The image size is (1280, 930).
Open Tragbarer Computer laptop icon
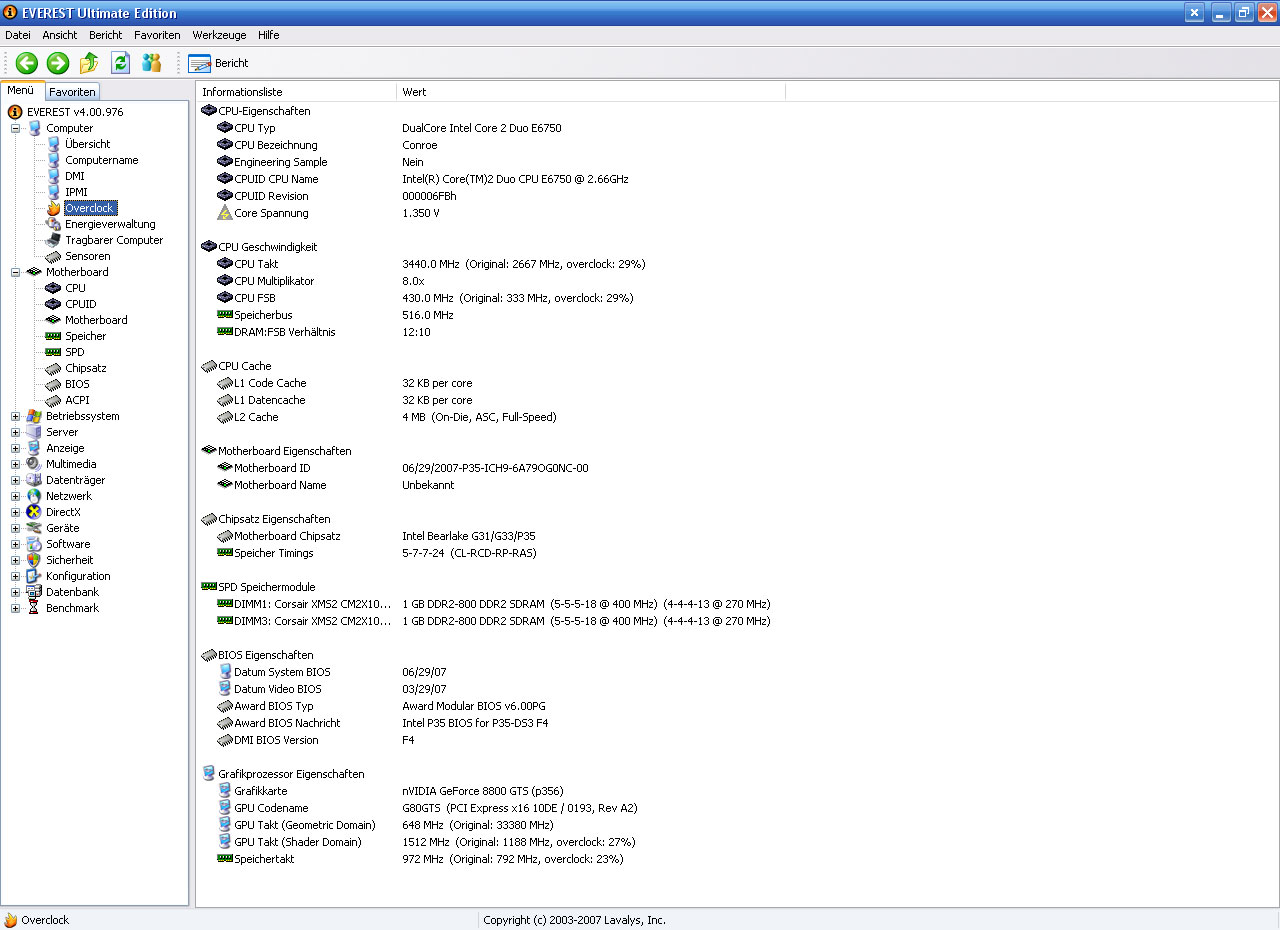[54, 240]
